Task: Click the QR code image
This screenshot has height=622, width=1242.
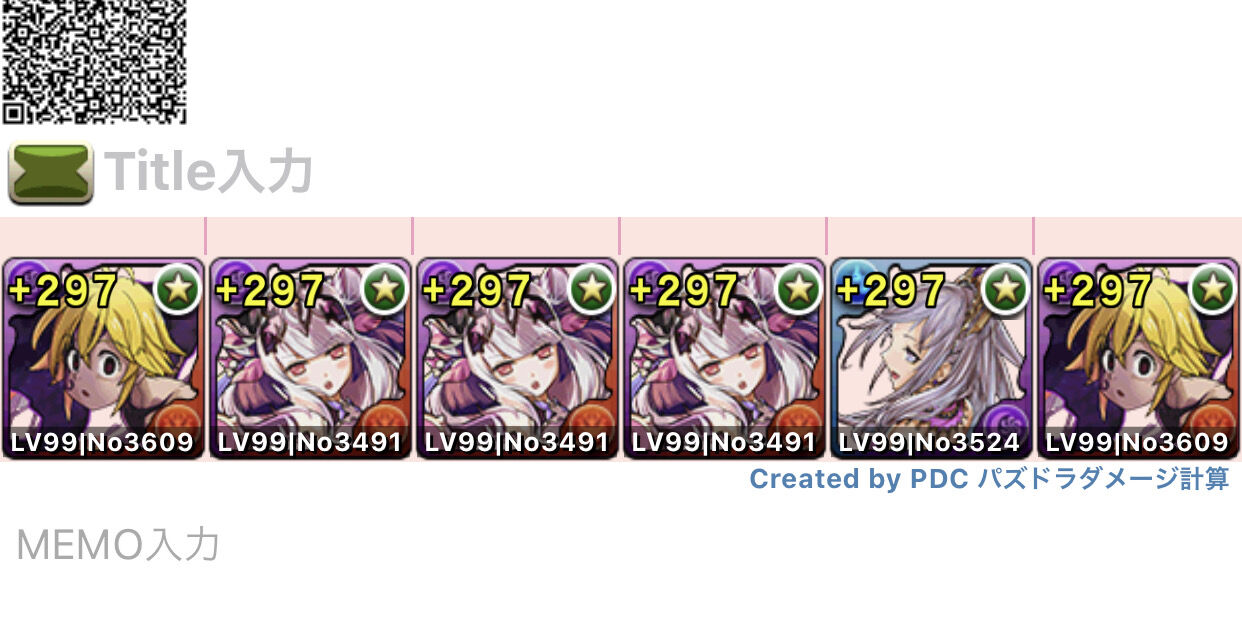Action: pyautogui.click(x=93, y=62)
